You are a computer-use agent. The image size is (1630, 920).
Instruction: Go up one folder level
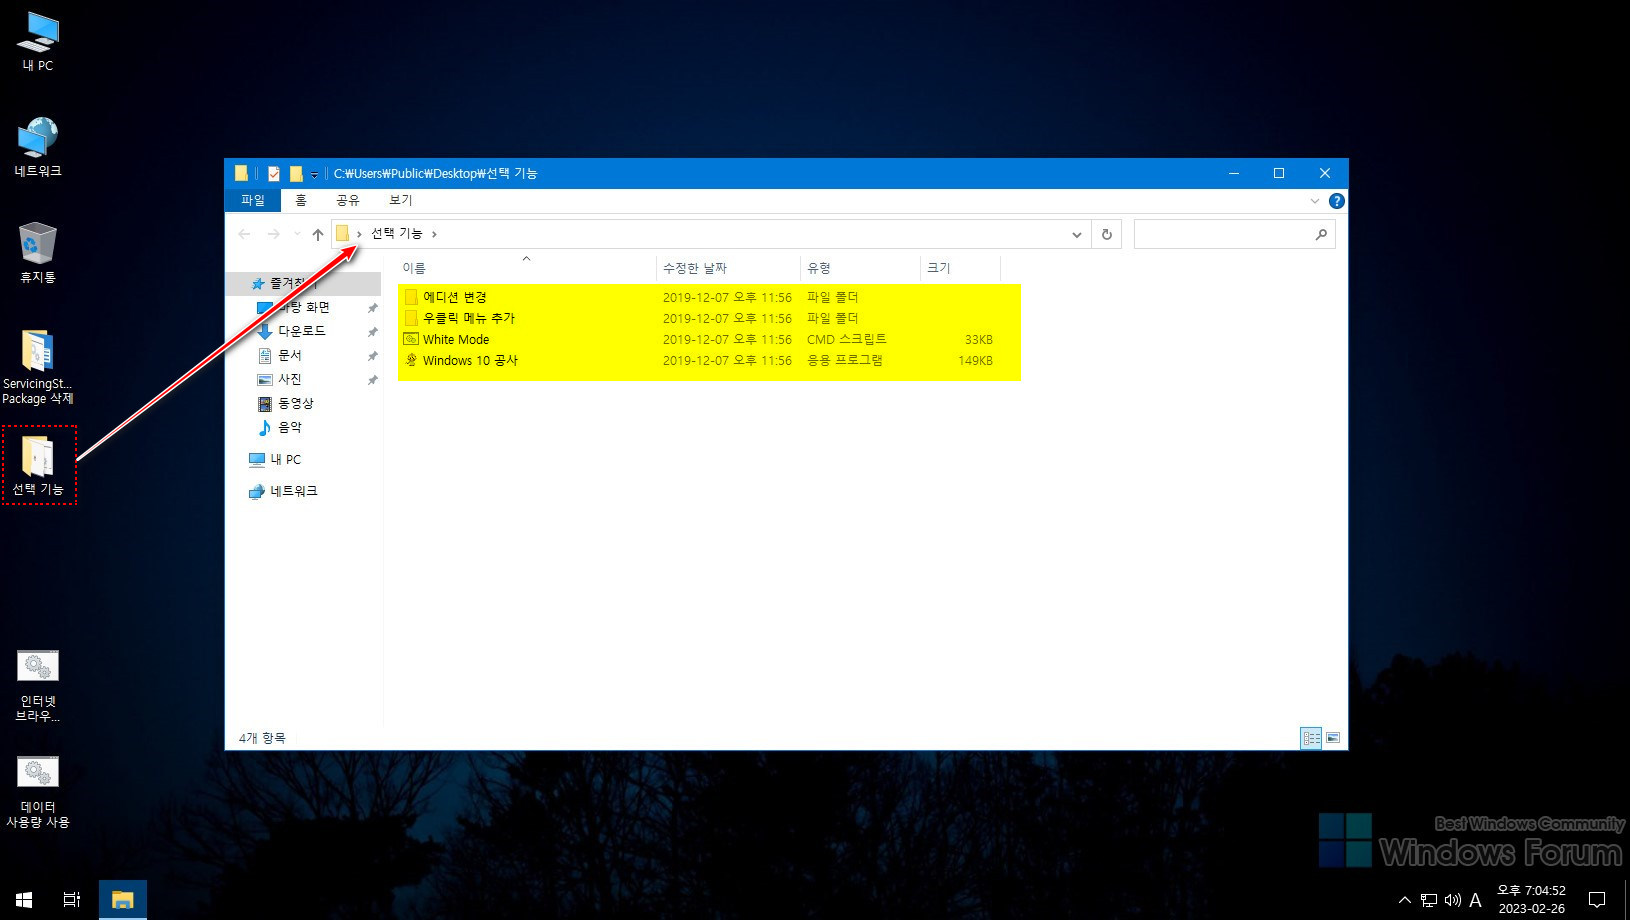coord(318,234)
